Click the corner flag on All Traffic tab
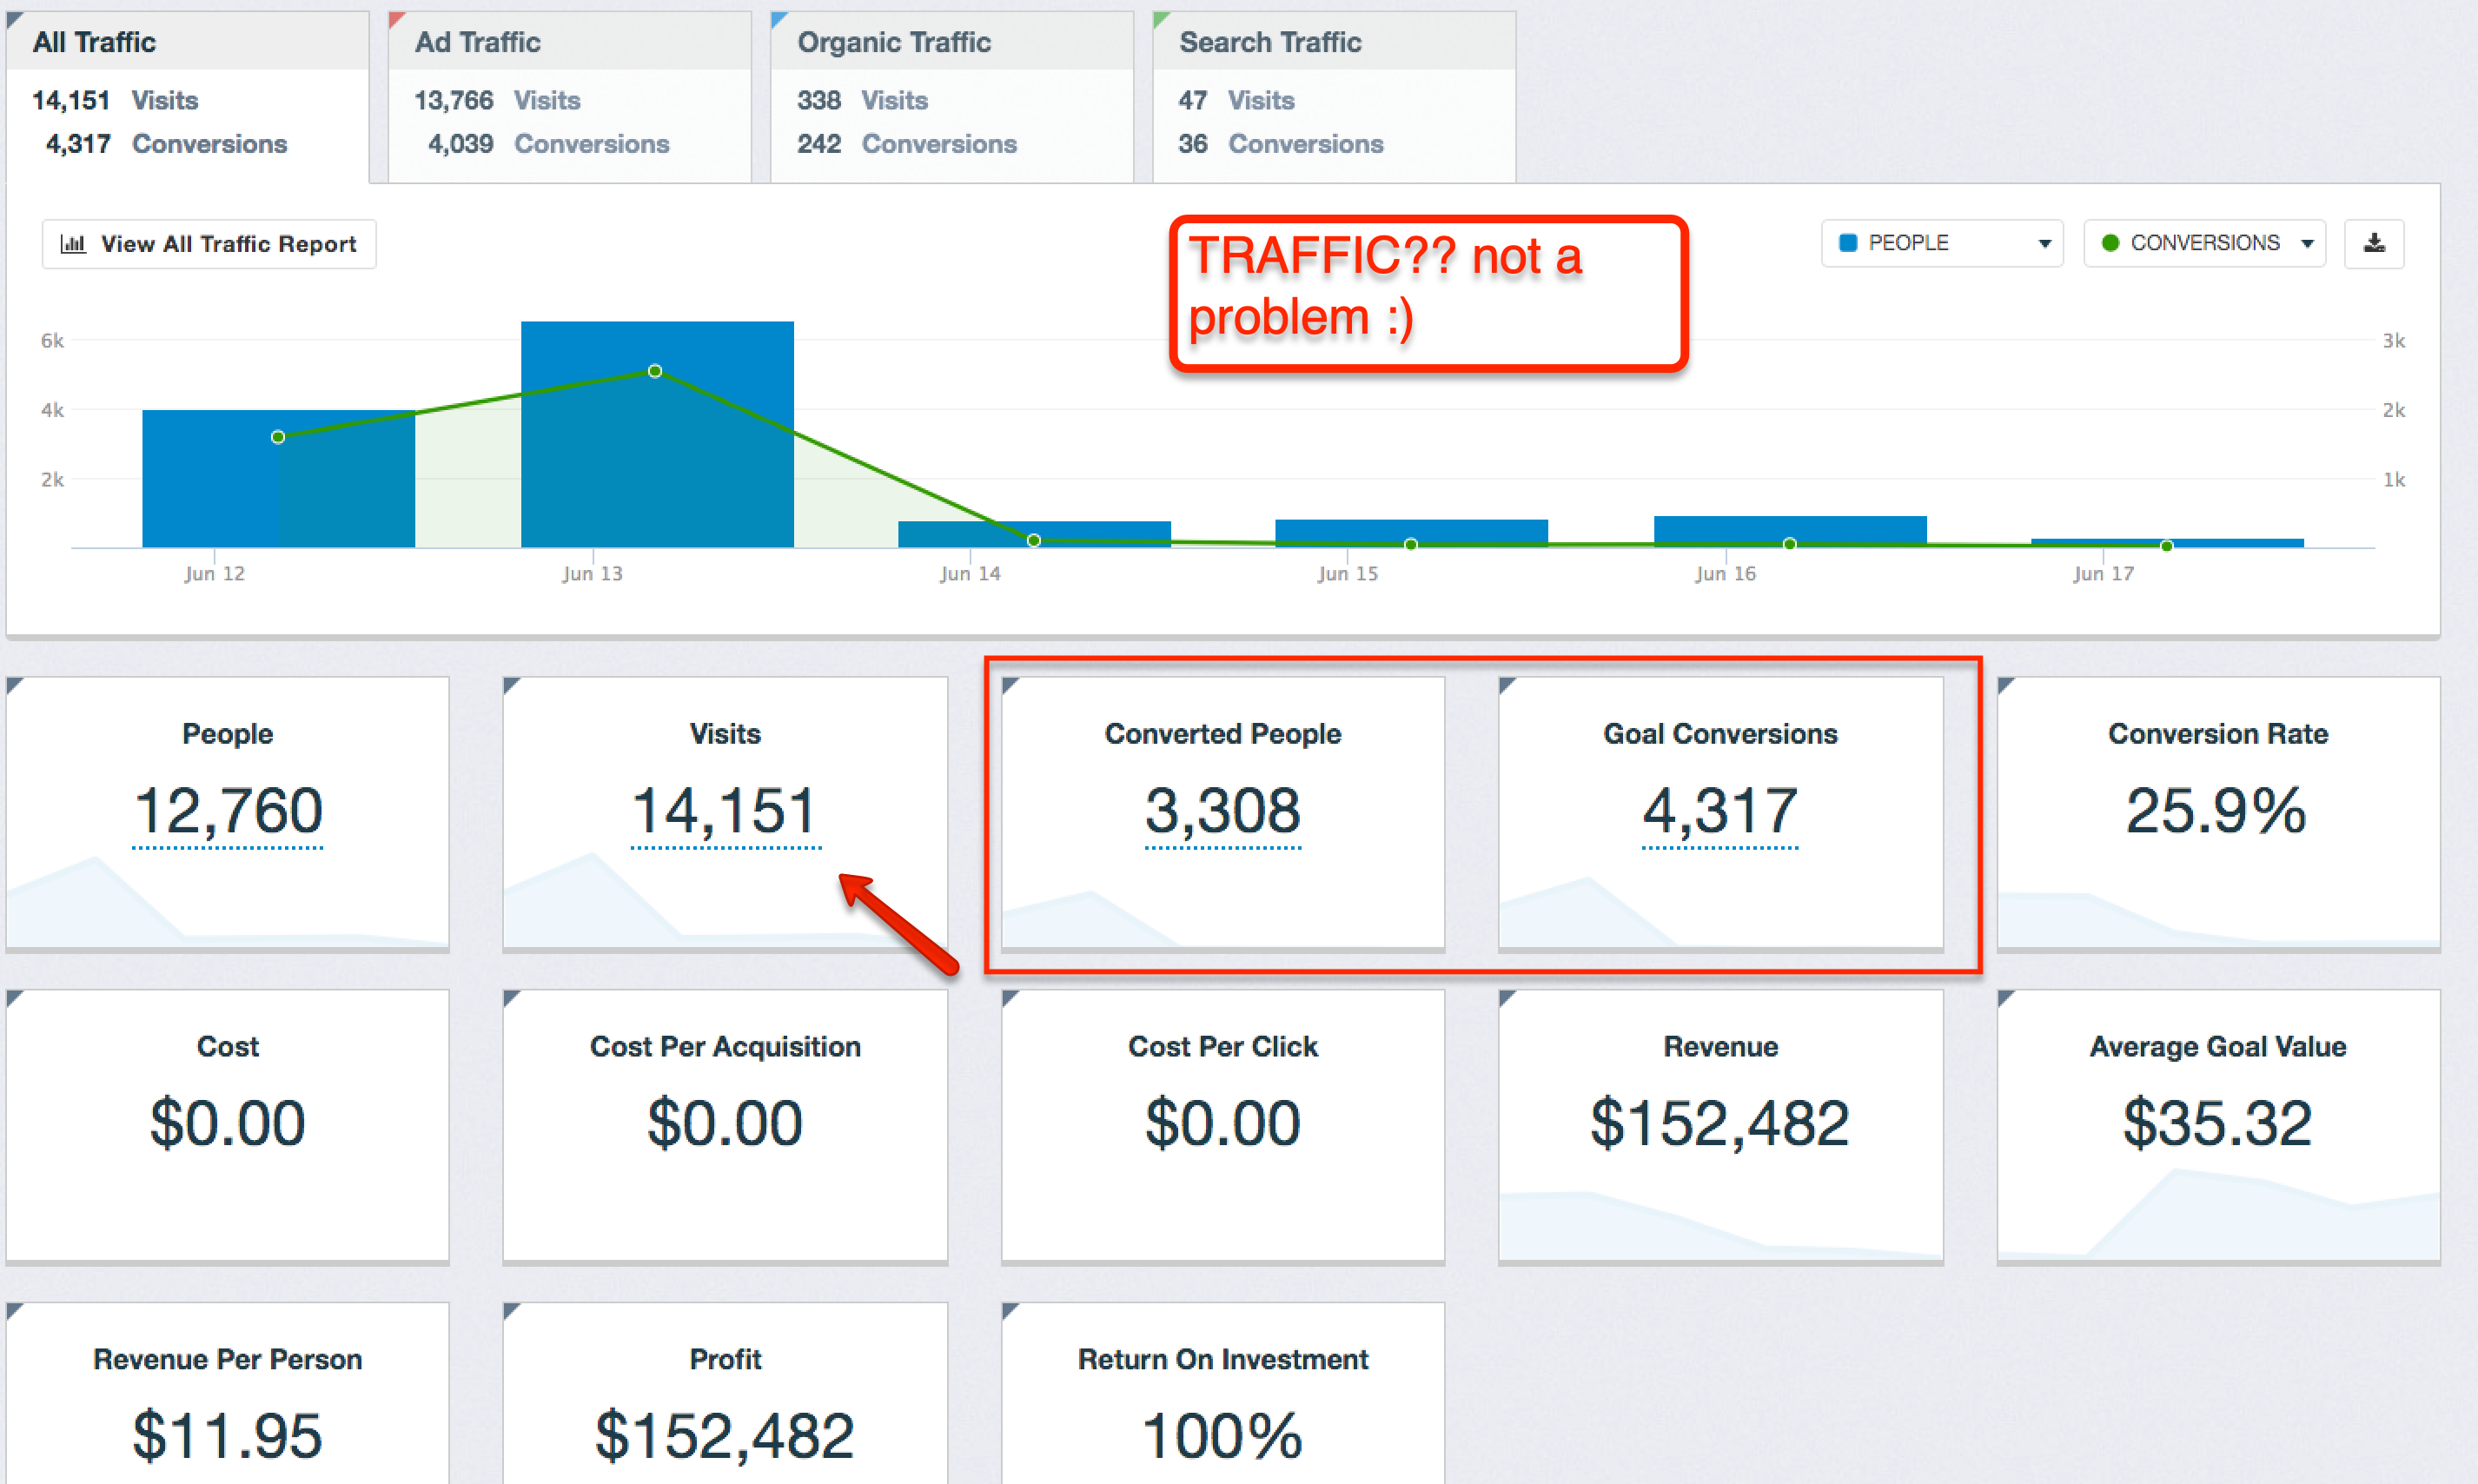The height and width of the screenshot is (1484, 2478). (x=15, y=20)
